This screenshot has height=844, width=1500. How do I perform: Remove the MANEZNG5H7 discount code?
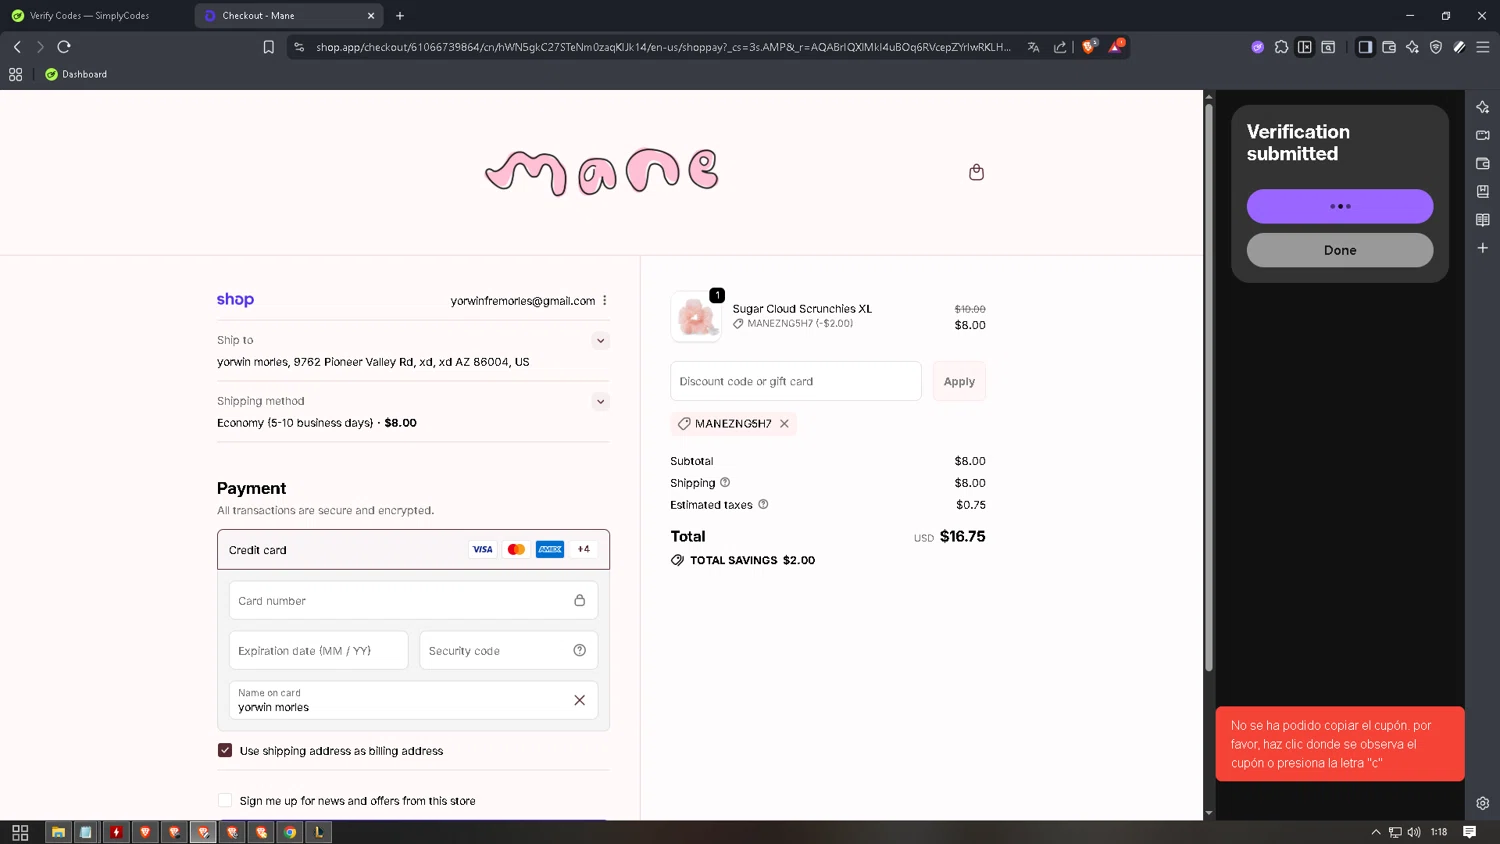pyautogui.click(x=784, y=424)
